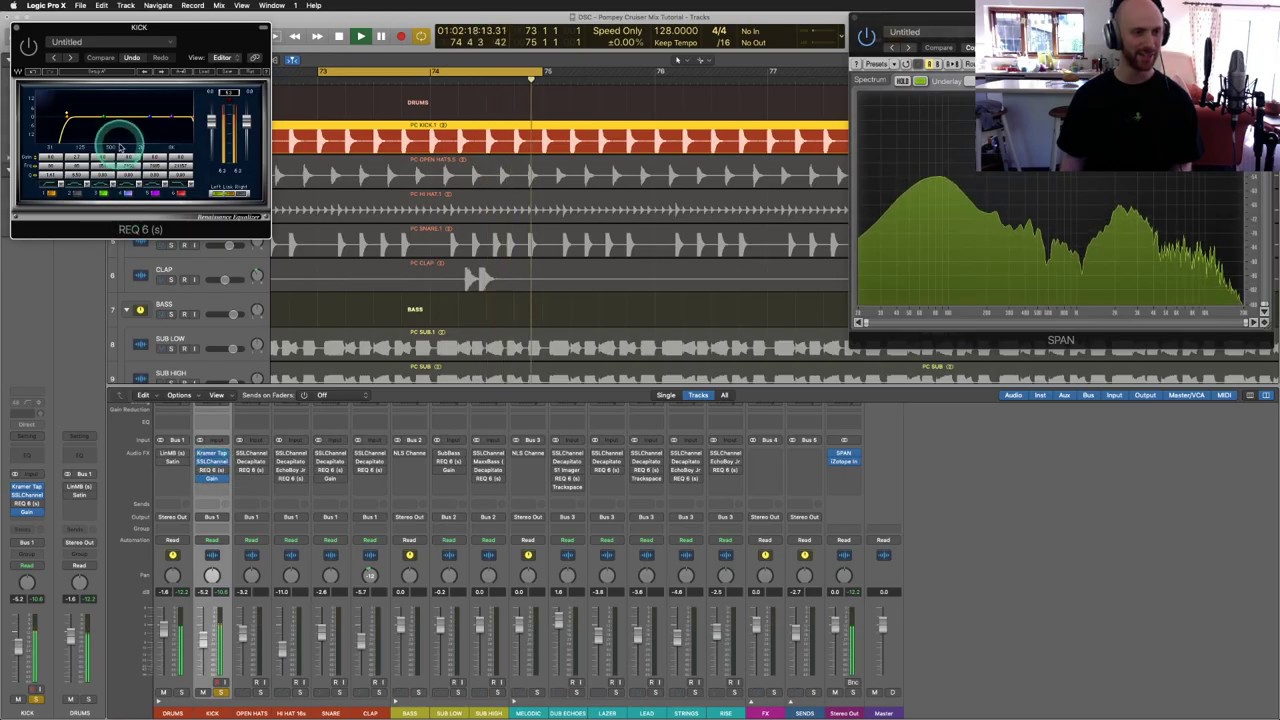Go to the previous preset in REQ 6

tap(54, 58)
